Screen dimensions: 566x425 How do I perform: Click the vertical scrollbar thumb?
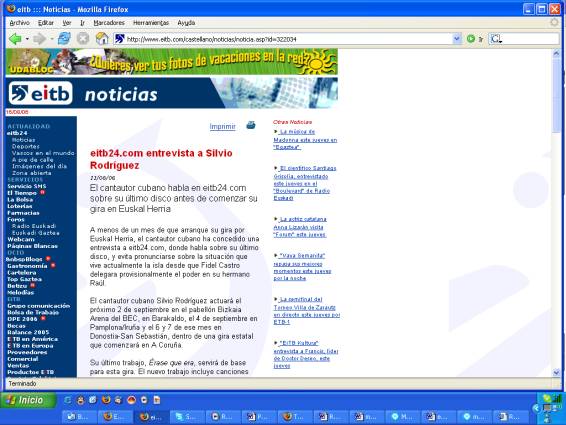click(x=556, y=95)
